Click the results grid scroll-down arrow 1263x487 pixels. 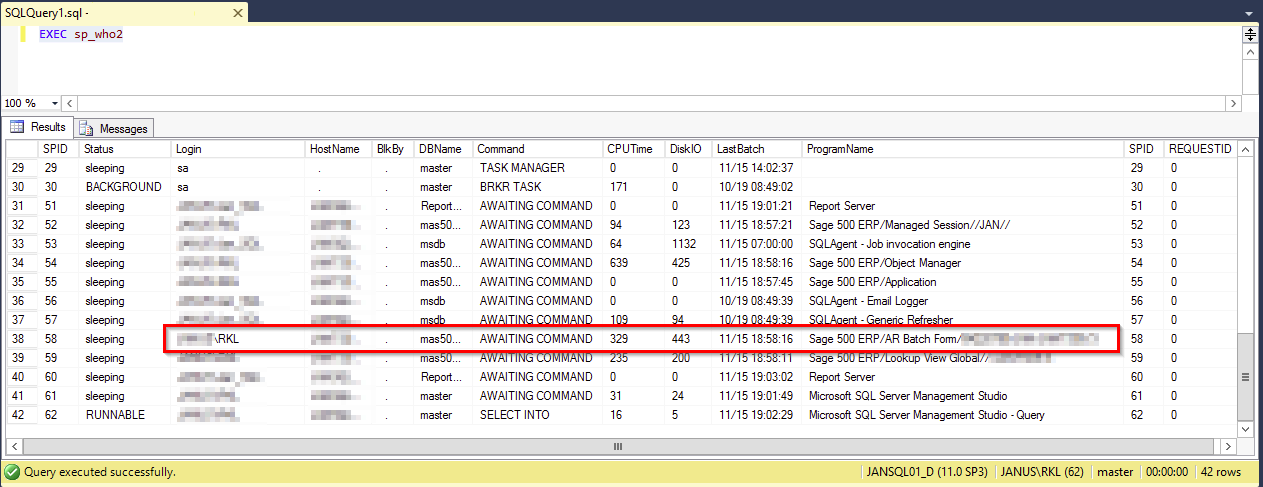1245,428
